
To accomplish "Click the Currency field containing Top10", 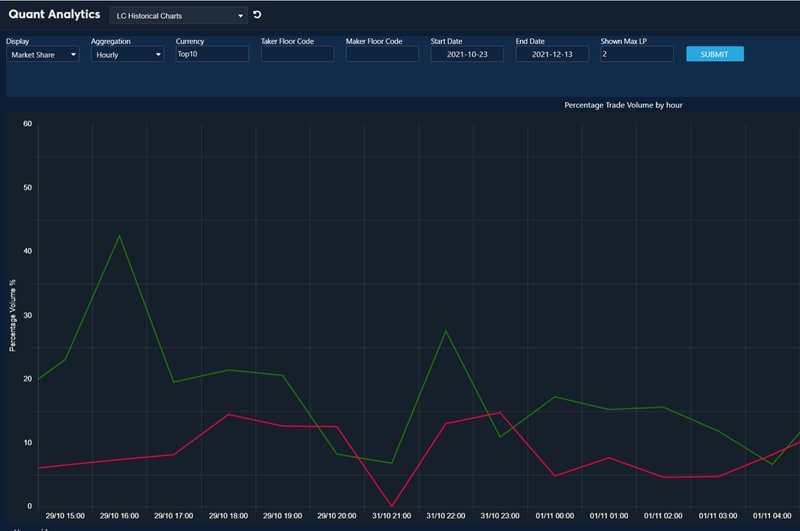I will click(212, 55).
